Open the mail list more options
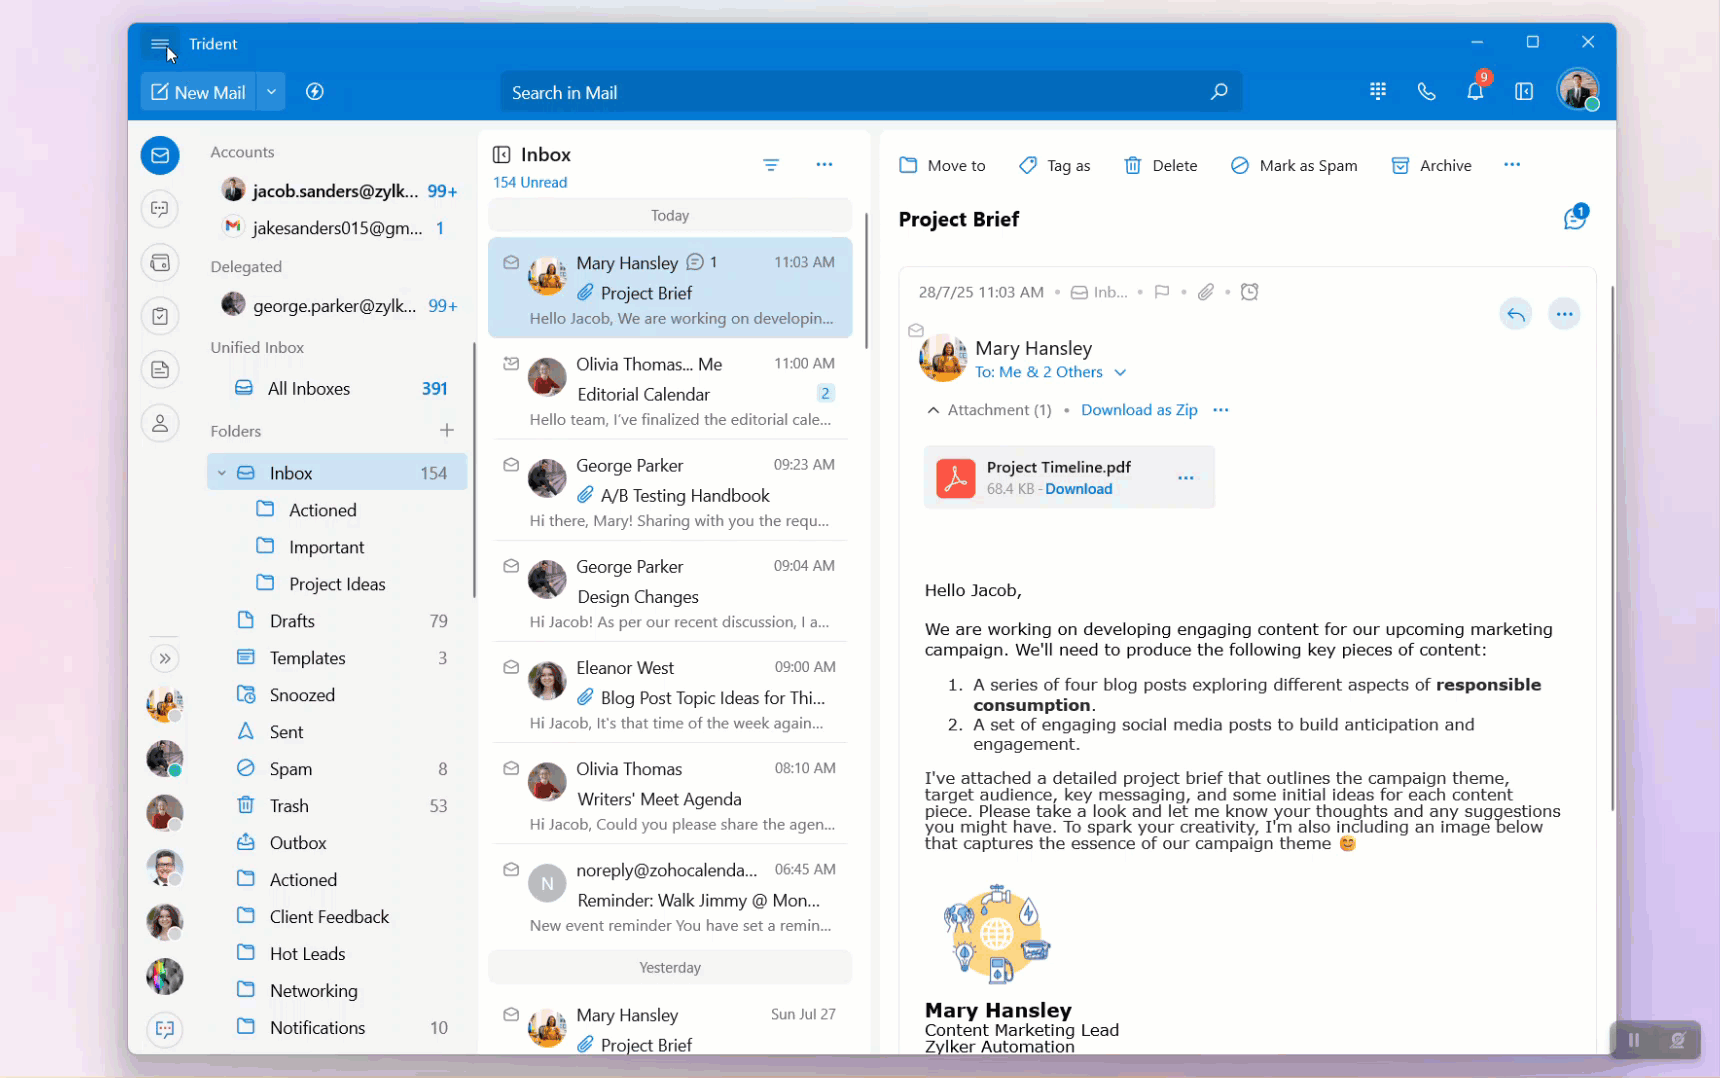 pyautogui.click(x=824, y=165)
